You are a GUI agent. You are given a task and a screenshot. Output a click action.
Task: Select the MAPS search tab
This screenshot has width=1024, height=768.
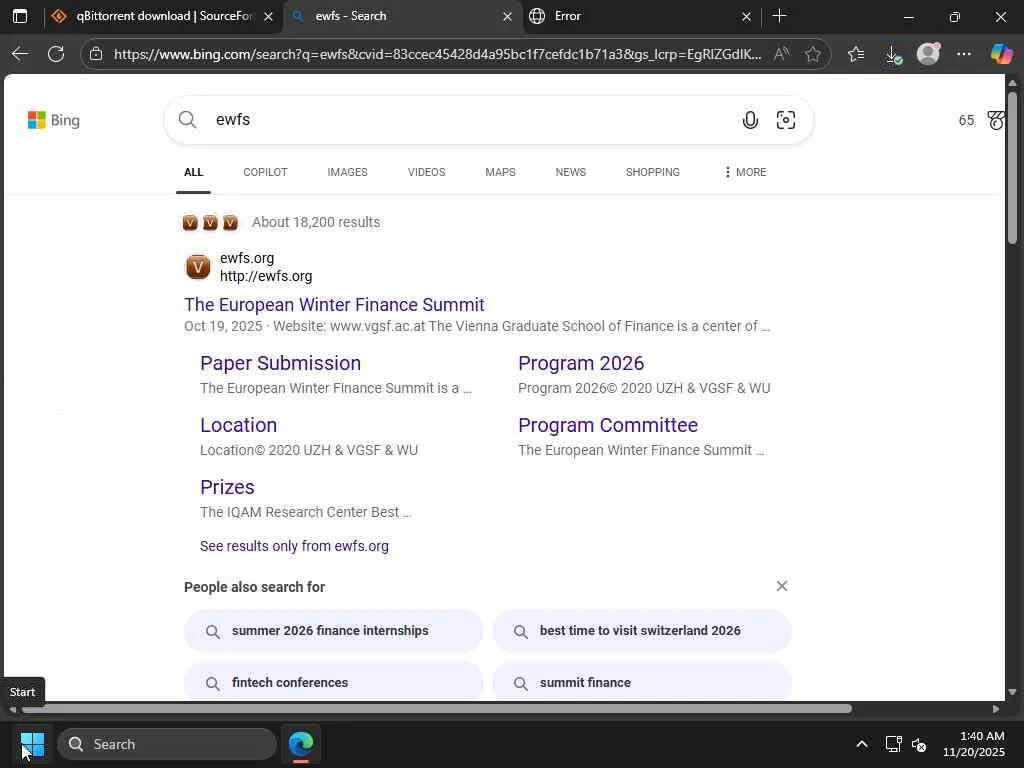click(x=500, y=172)
